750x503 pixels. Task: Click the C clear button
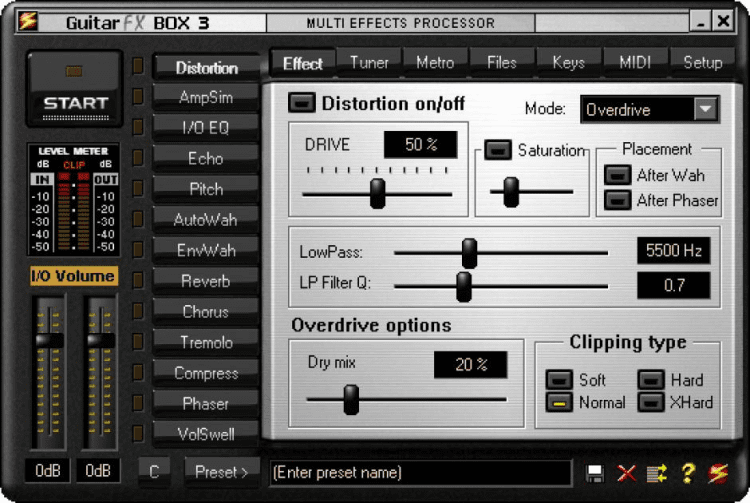click(x=154, y=472)
